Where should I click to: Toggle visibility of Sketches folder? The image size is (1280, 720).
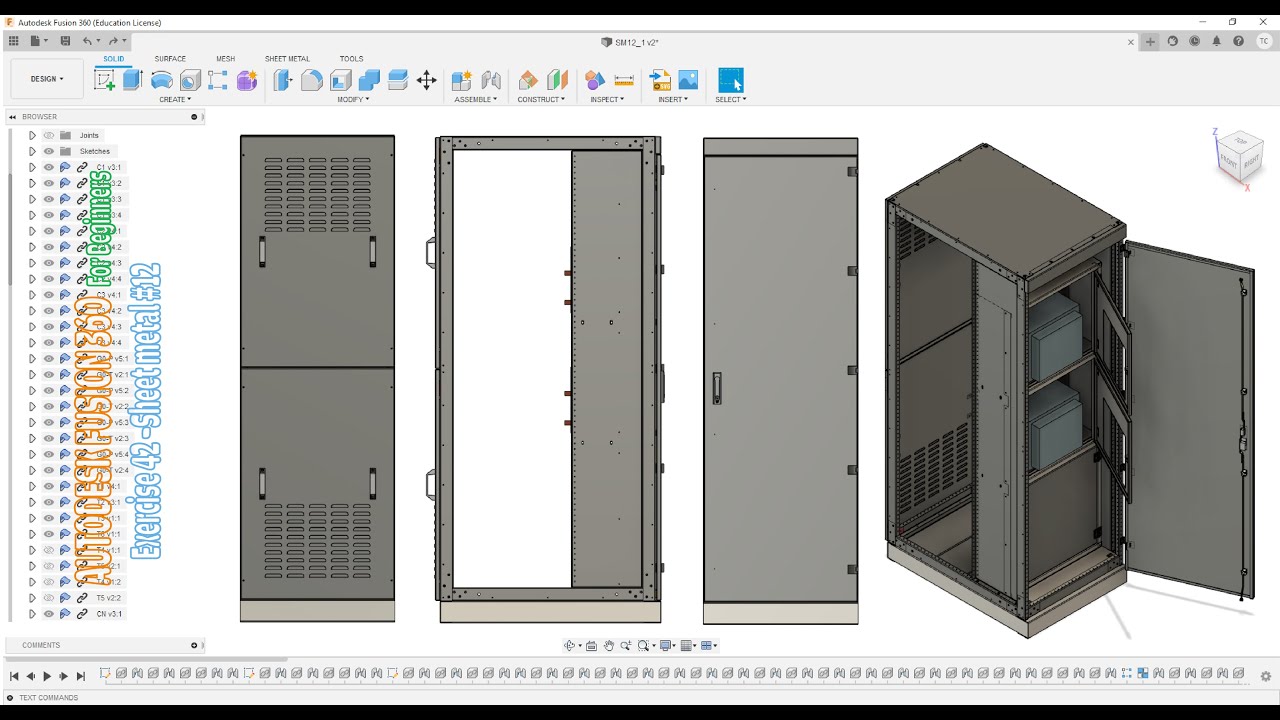click(48, 151)
